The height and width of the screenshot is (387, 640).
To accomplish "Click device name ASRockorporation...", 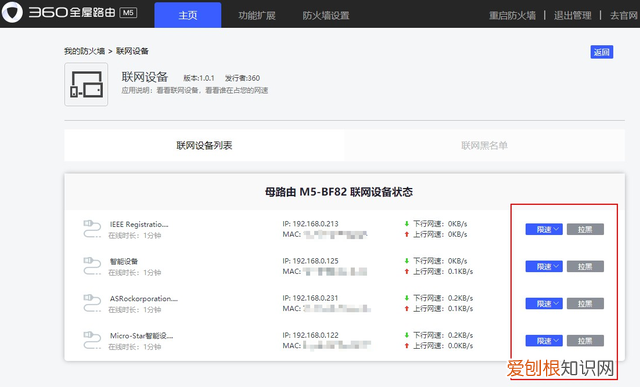I will click(144, 298).
